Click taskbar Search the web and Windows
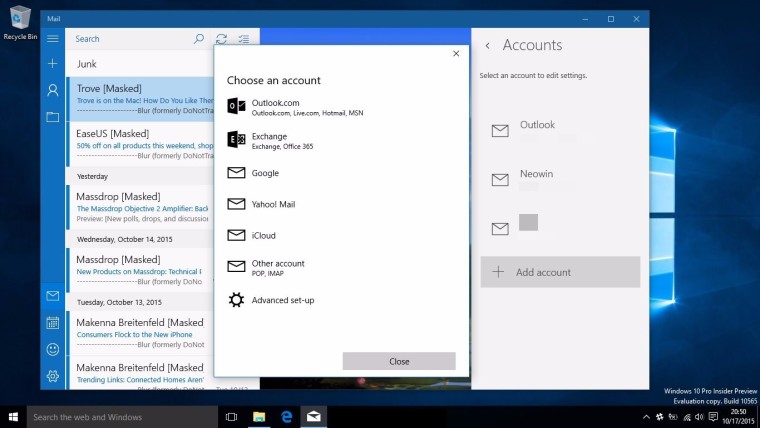 pos(122,417)
